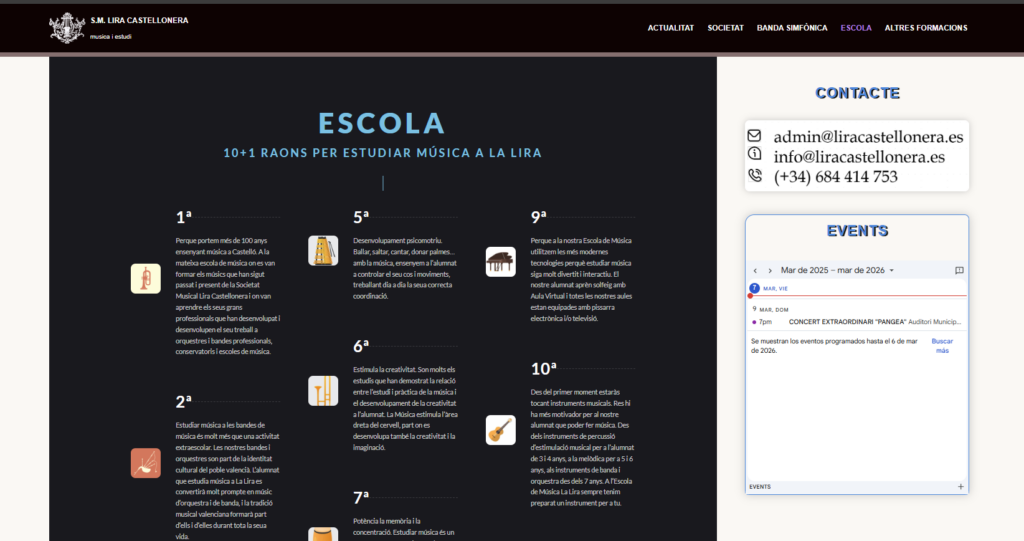Click the S.M. Lira Castellonera site title
Screen dimensions: 1024x541
(139, 20)
